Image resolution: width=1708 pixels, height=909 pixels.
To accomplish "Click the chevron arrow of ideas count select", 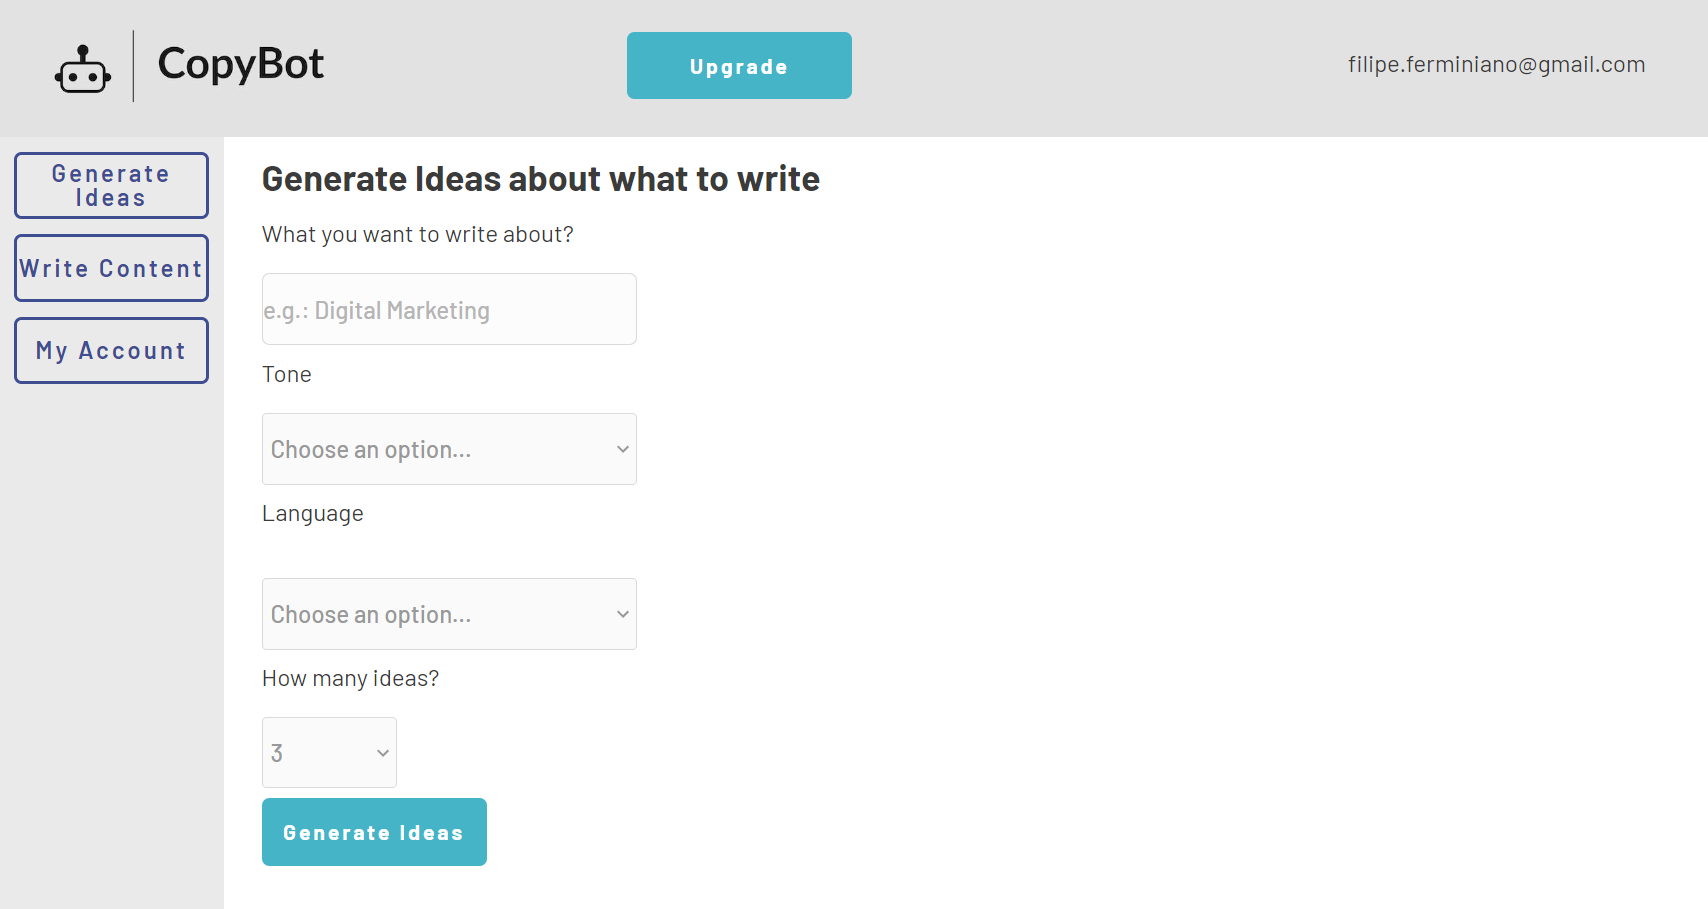I will click(382, 753).
